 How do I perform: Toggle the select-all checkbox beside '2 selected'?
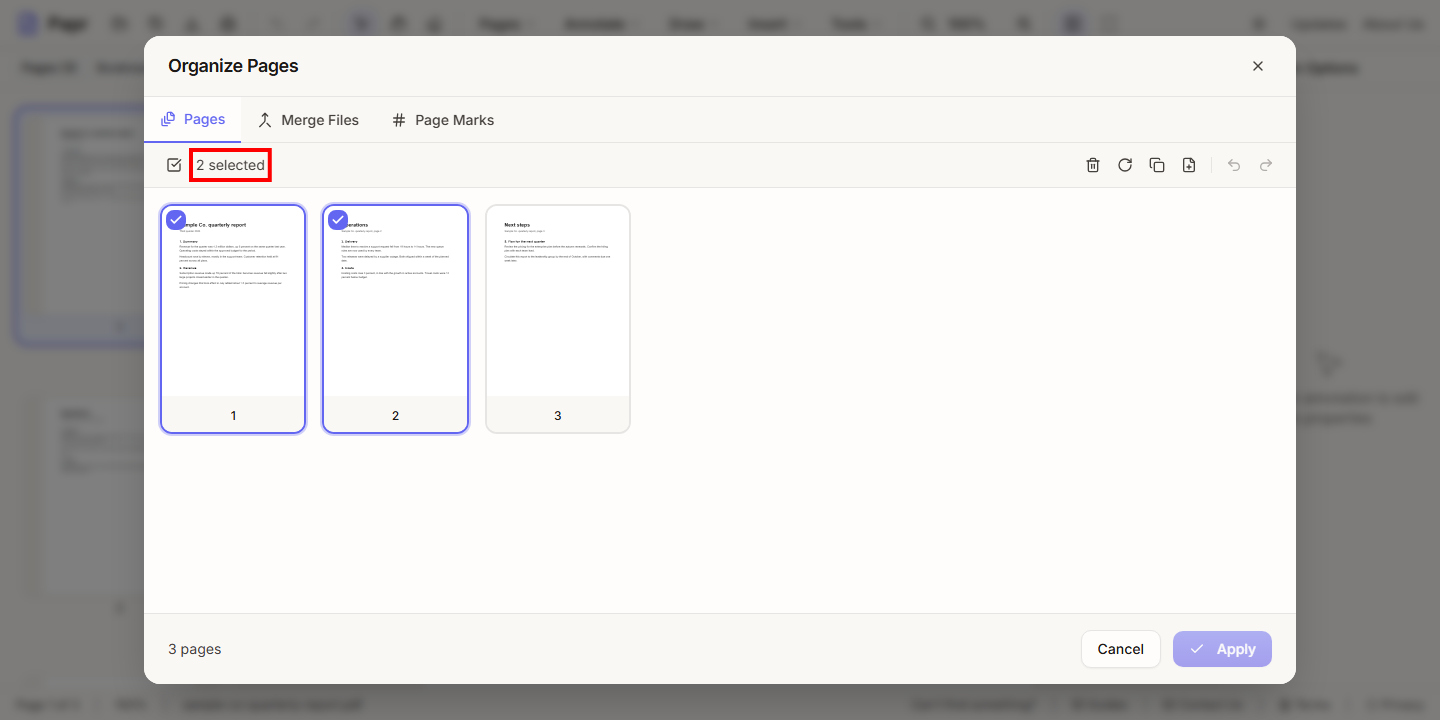click(174, 165)
